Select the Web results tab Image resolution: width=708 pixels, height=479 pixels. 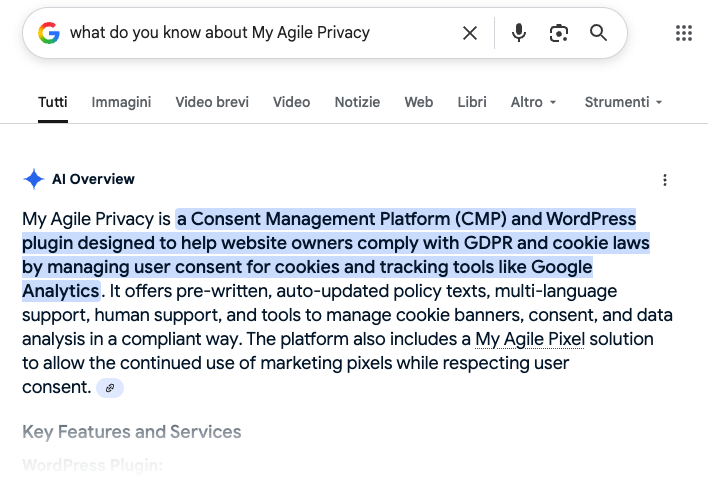coord(418,102)
